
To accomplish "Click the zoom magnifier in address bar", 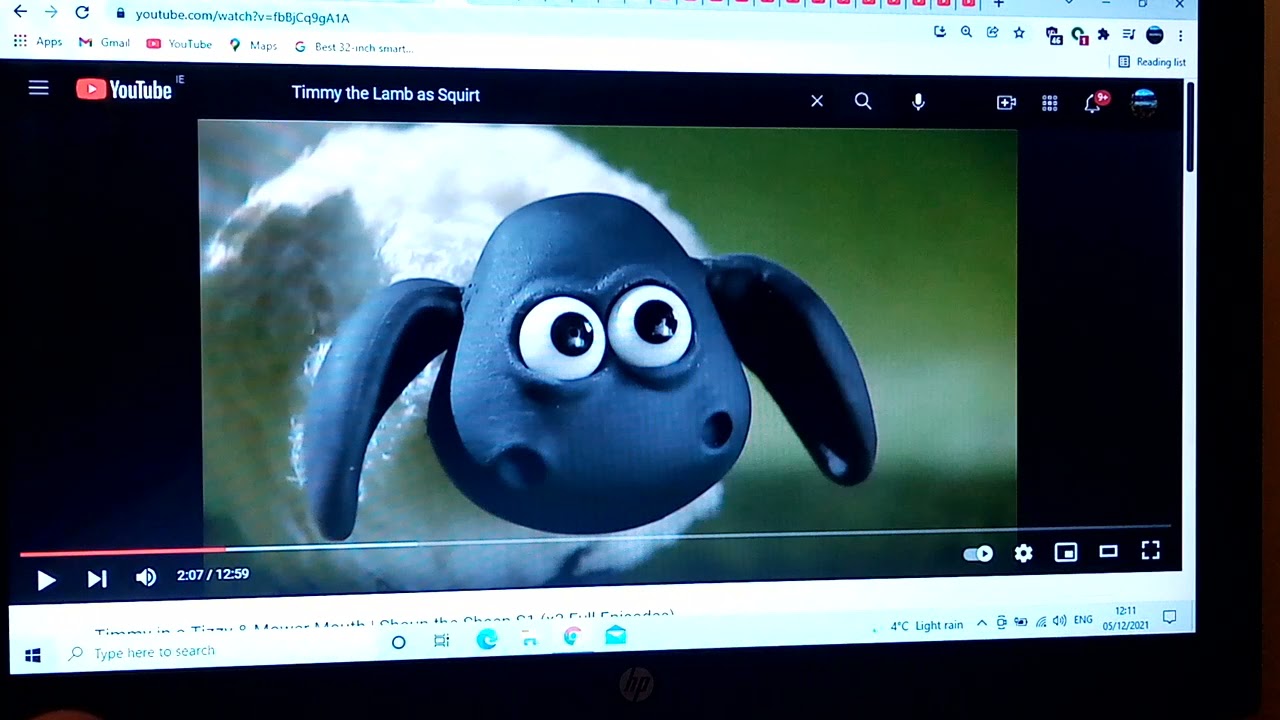I will (x=966, y=32).
